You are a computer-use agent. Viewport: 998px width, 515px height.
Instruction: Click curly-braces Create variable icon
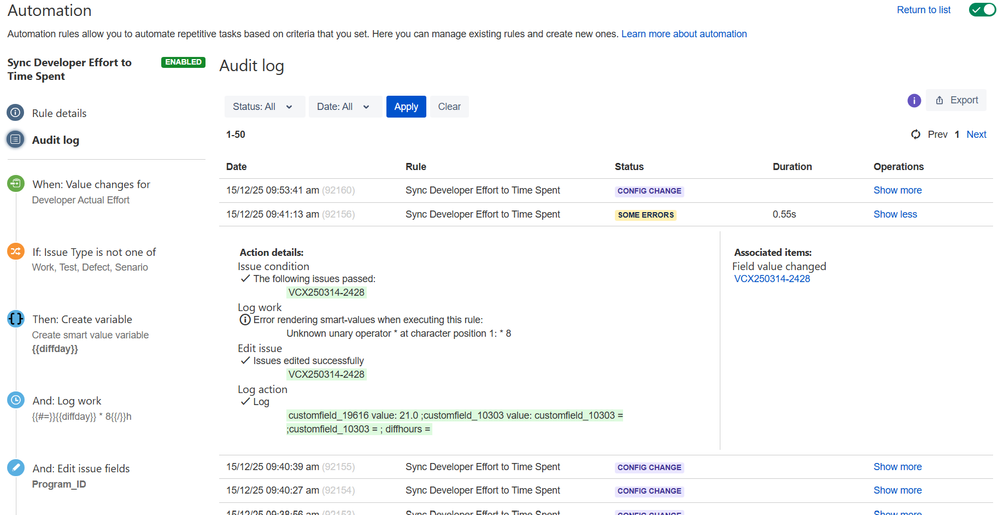click(x=15, y=319)
